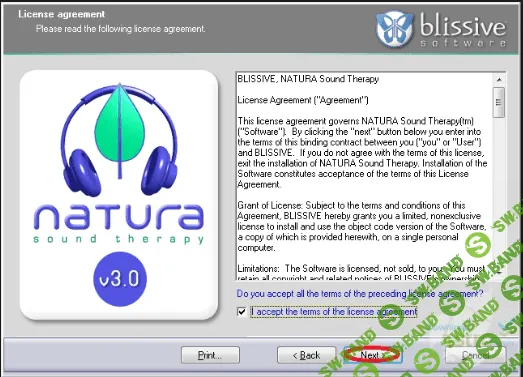Click the 'natura' wordmark text

click(119, 217)
